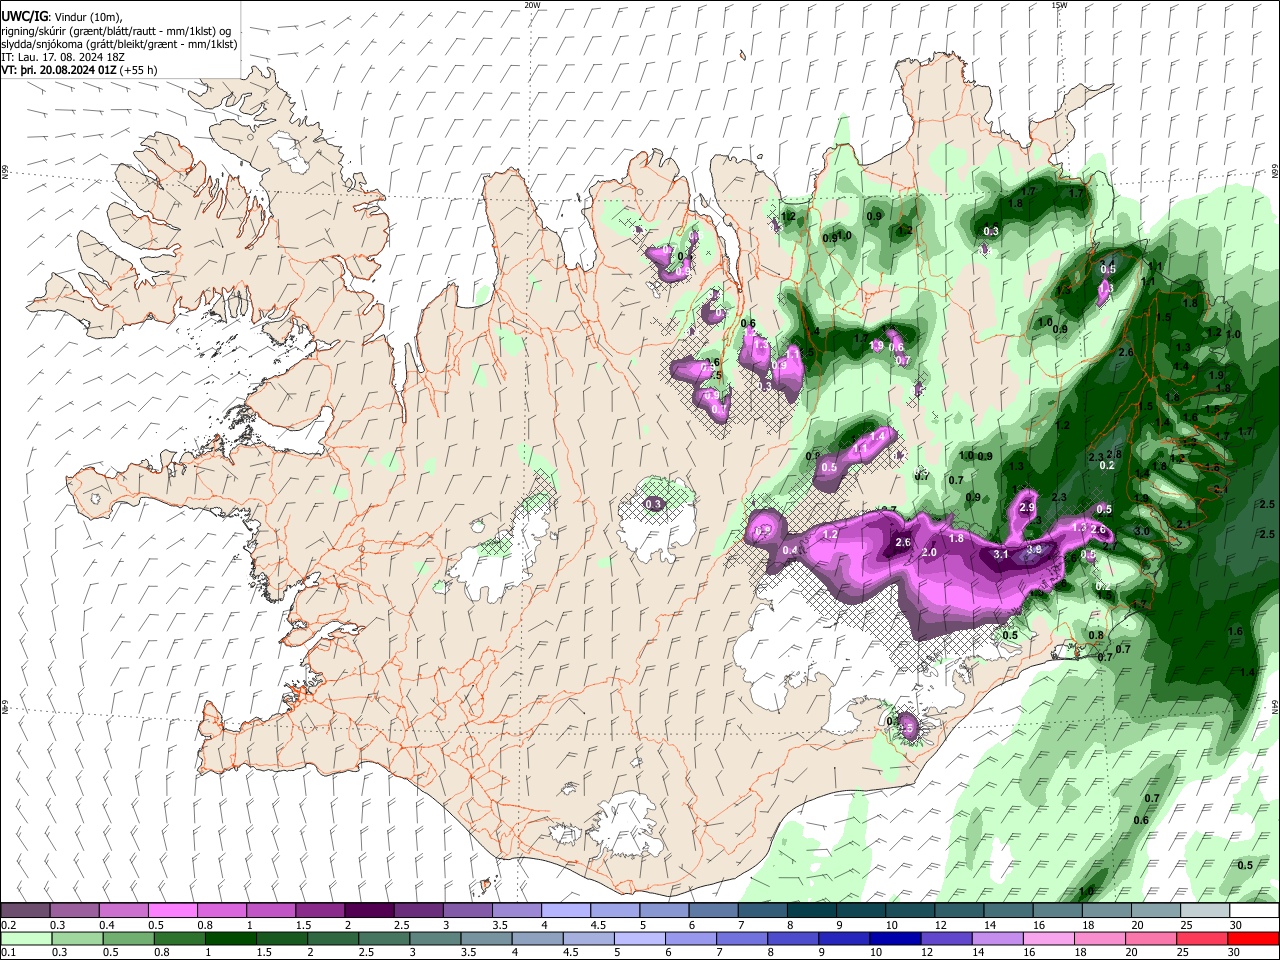Click the 20W longitude label at top
Viewport: 1280px width, 960px height.
coord(532,5)
